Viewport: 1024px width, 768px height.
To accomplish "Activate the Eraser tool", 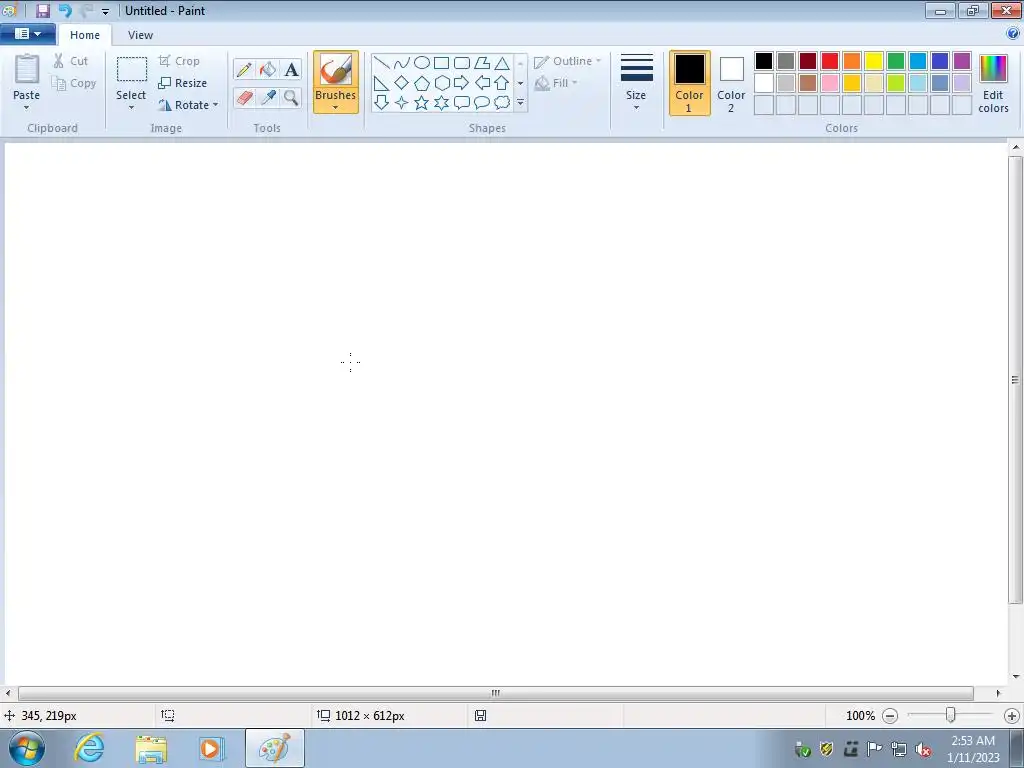I will point(244,98).
